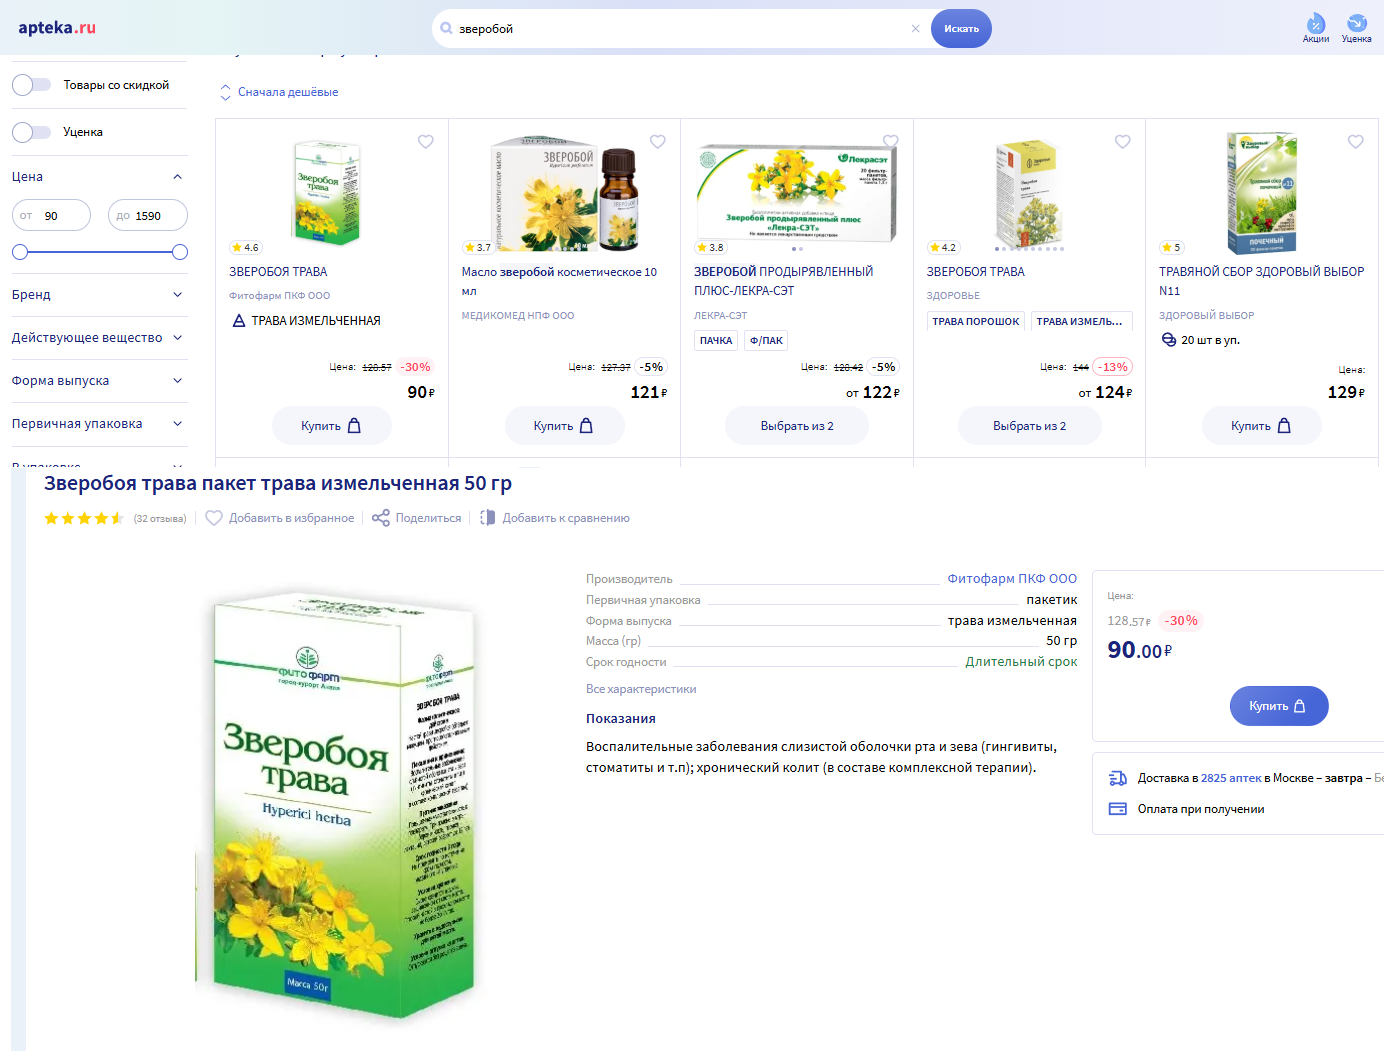
Task: Open the Масло зверобой product thumbnail
Action: point(565,193)
